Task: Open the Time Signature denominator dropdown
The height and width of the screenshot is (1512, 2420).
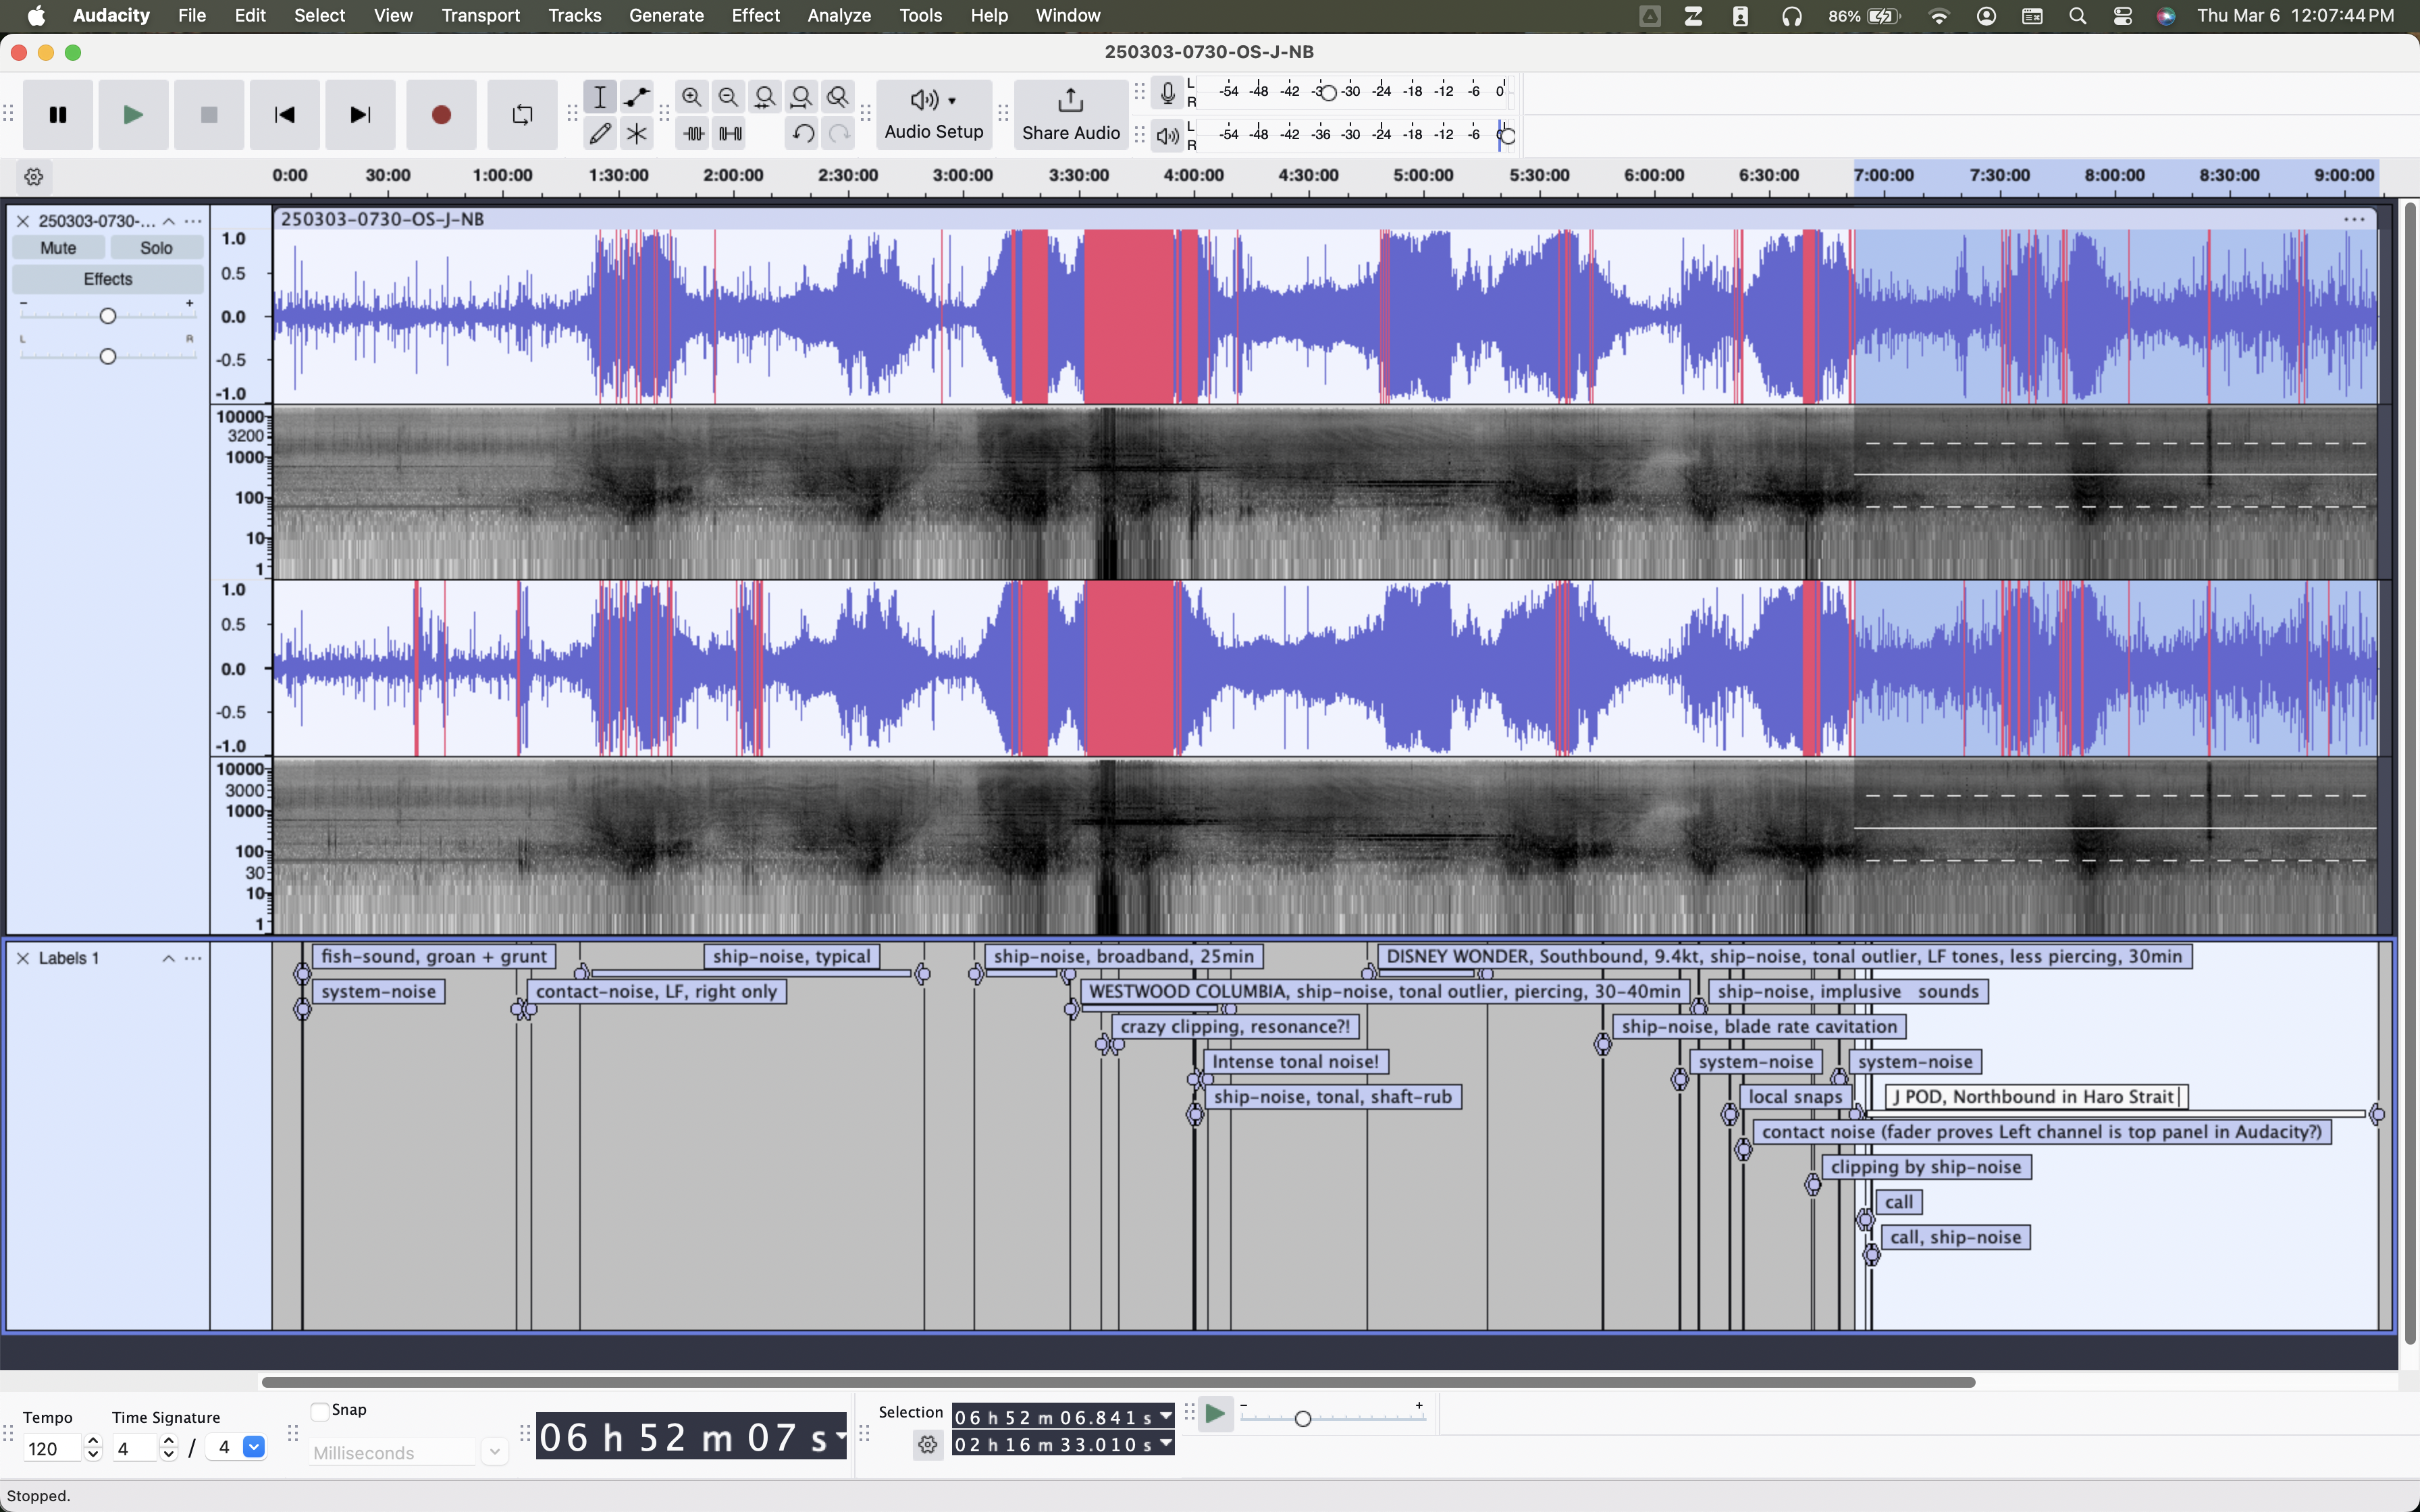Action: click(254, 1447)
